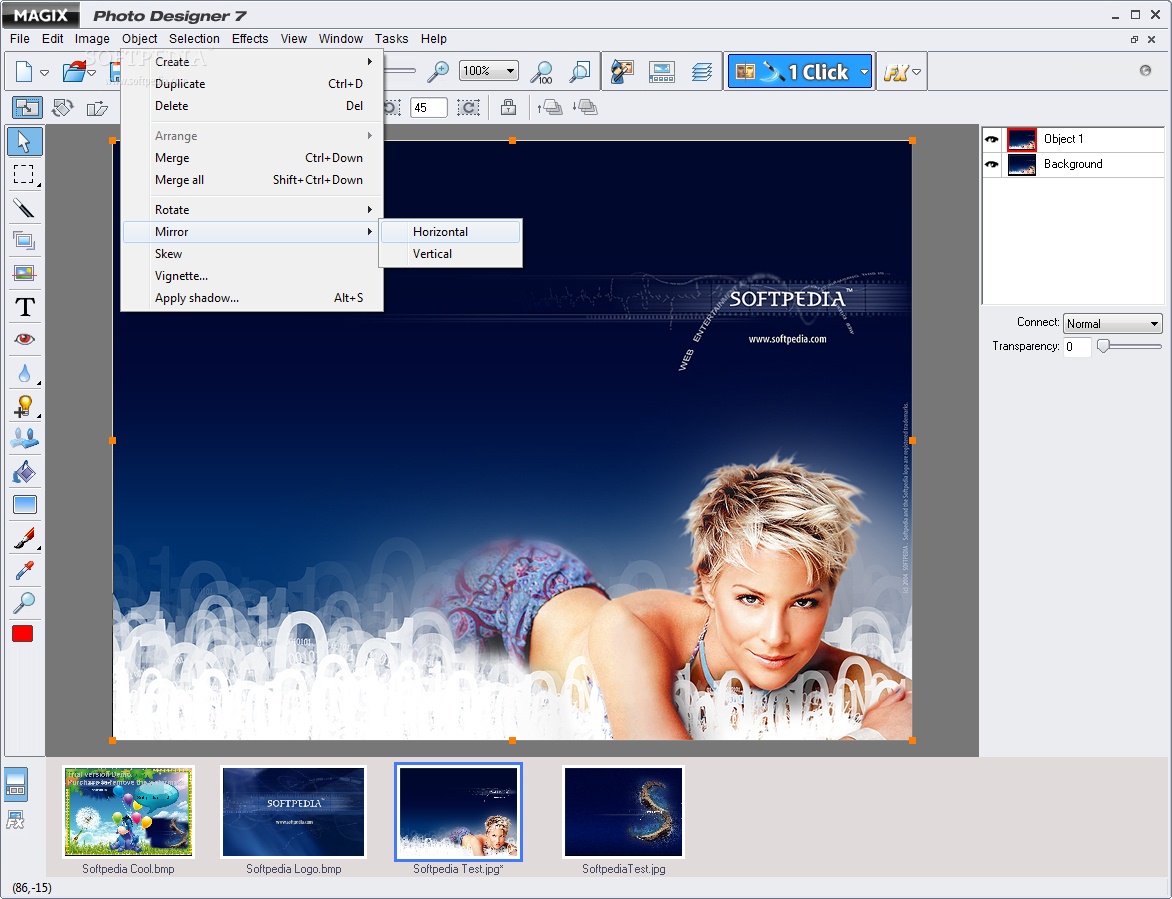Expand the open file dropdown arrow
Image resolution: width=1172 pixels, height=899 pixels.
(x=92, y=72)
